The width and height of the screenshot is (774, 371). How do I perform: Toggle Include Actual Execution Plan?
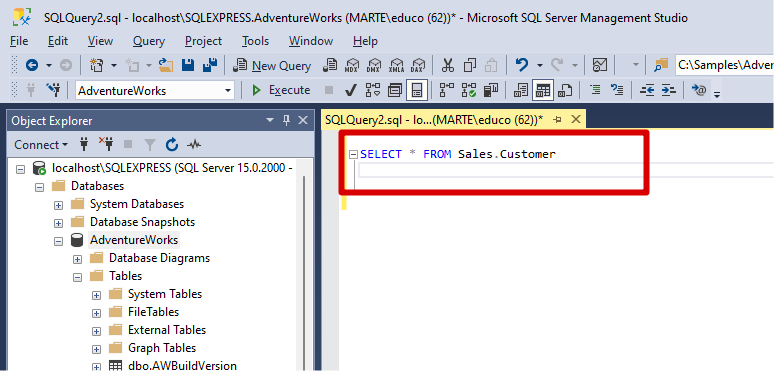pyautogui.click(x=446, y=90)
